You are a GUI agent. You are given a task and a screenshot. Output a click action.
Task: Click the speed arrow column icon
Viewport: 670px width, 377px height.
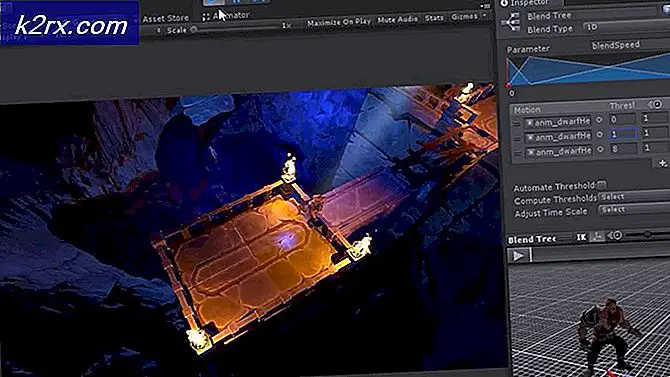coord(650,104)
